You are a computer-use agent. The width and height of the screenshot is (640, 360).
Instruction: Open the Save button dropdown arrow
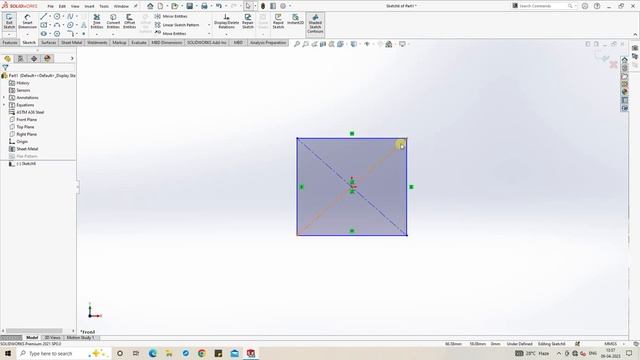pos(196,6)
